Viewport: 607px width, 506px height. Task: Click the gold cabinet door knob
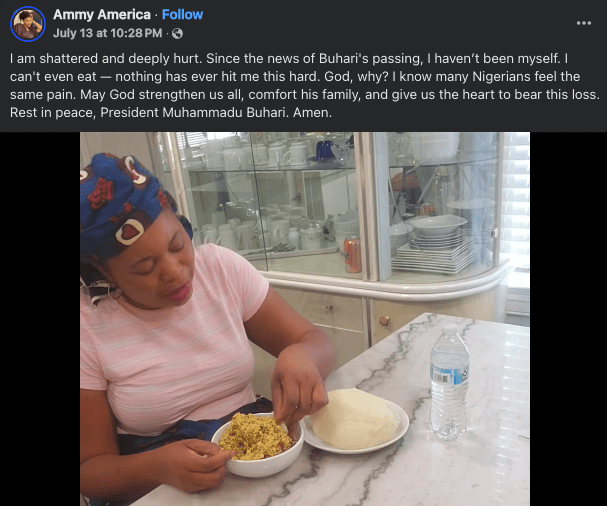click(384, 321)
